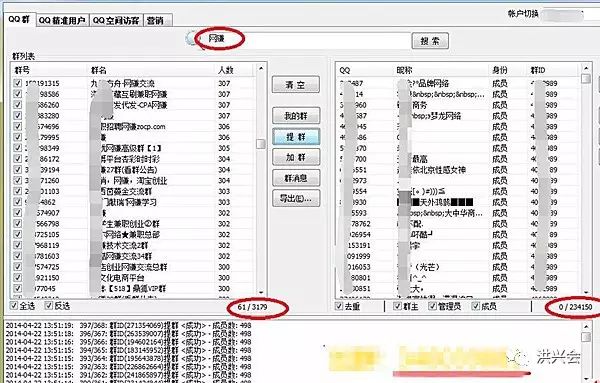Select group row 【518】鼎盛VIP群
The image size is (600, 383).
[x=133, y=288]
